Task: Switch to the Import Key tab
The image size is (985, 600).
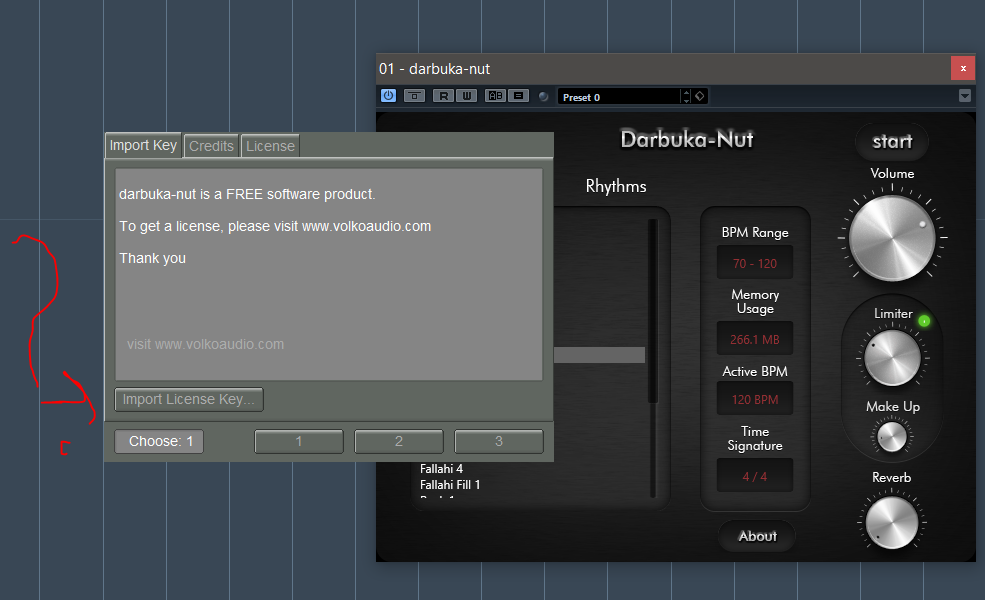Action: 143,145
